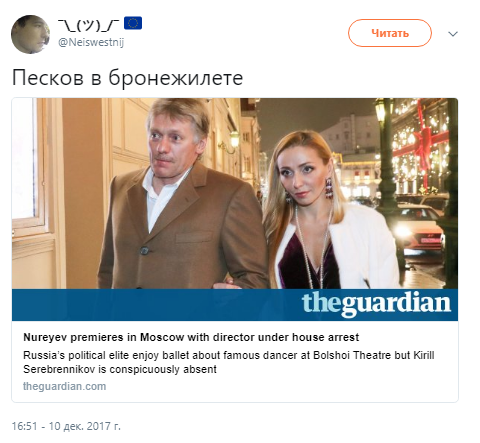Click the blue Guardian banner strip
This screenshot has width=480, height=443.
235,305
